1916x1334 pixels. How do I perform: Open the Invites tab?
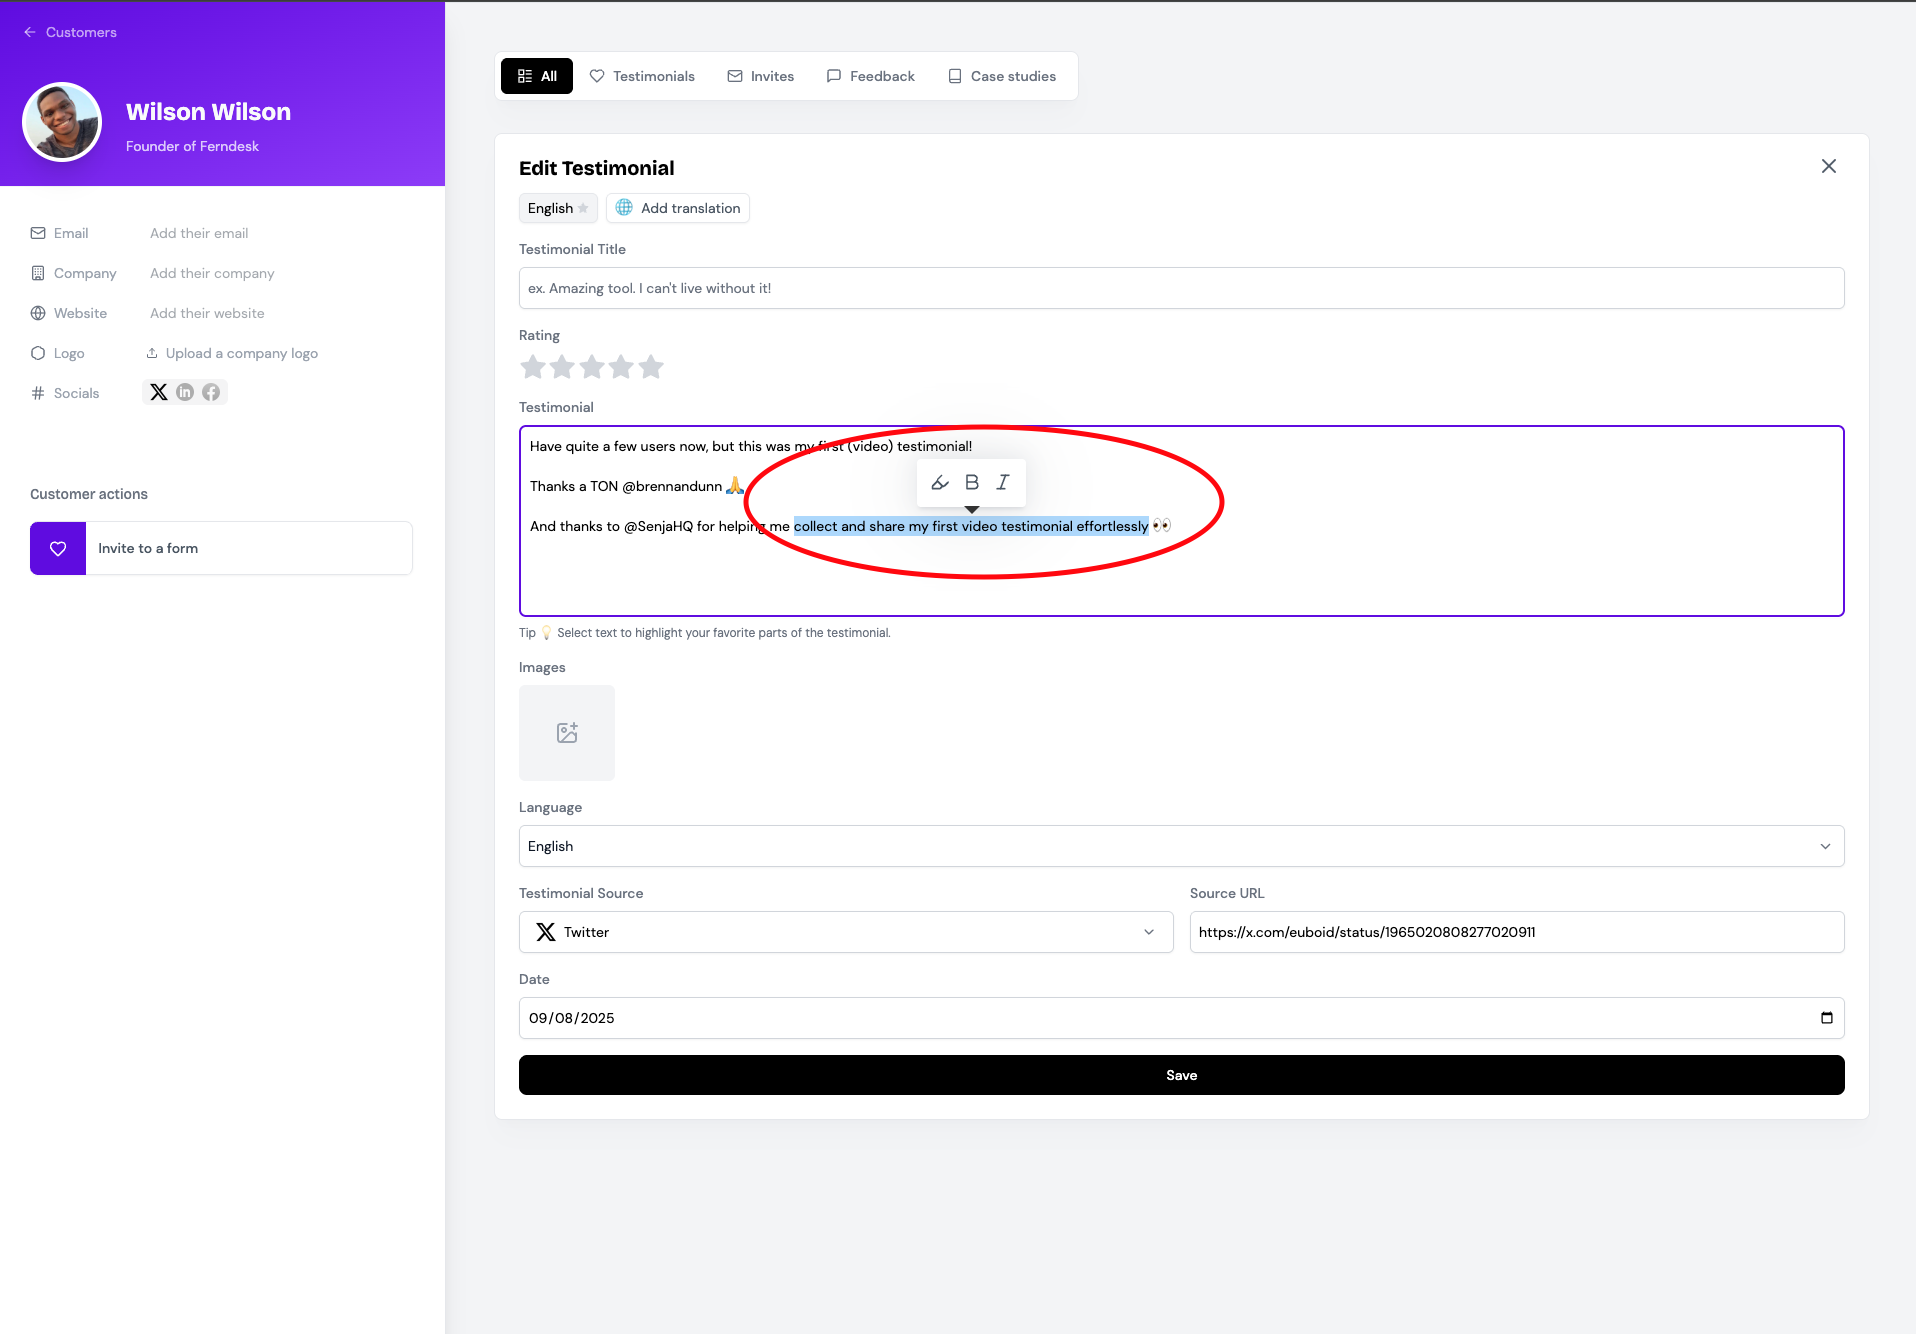click(761, 76)
